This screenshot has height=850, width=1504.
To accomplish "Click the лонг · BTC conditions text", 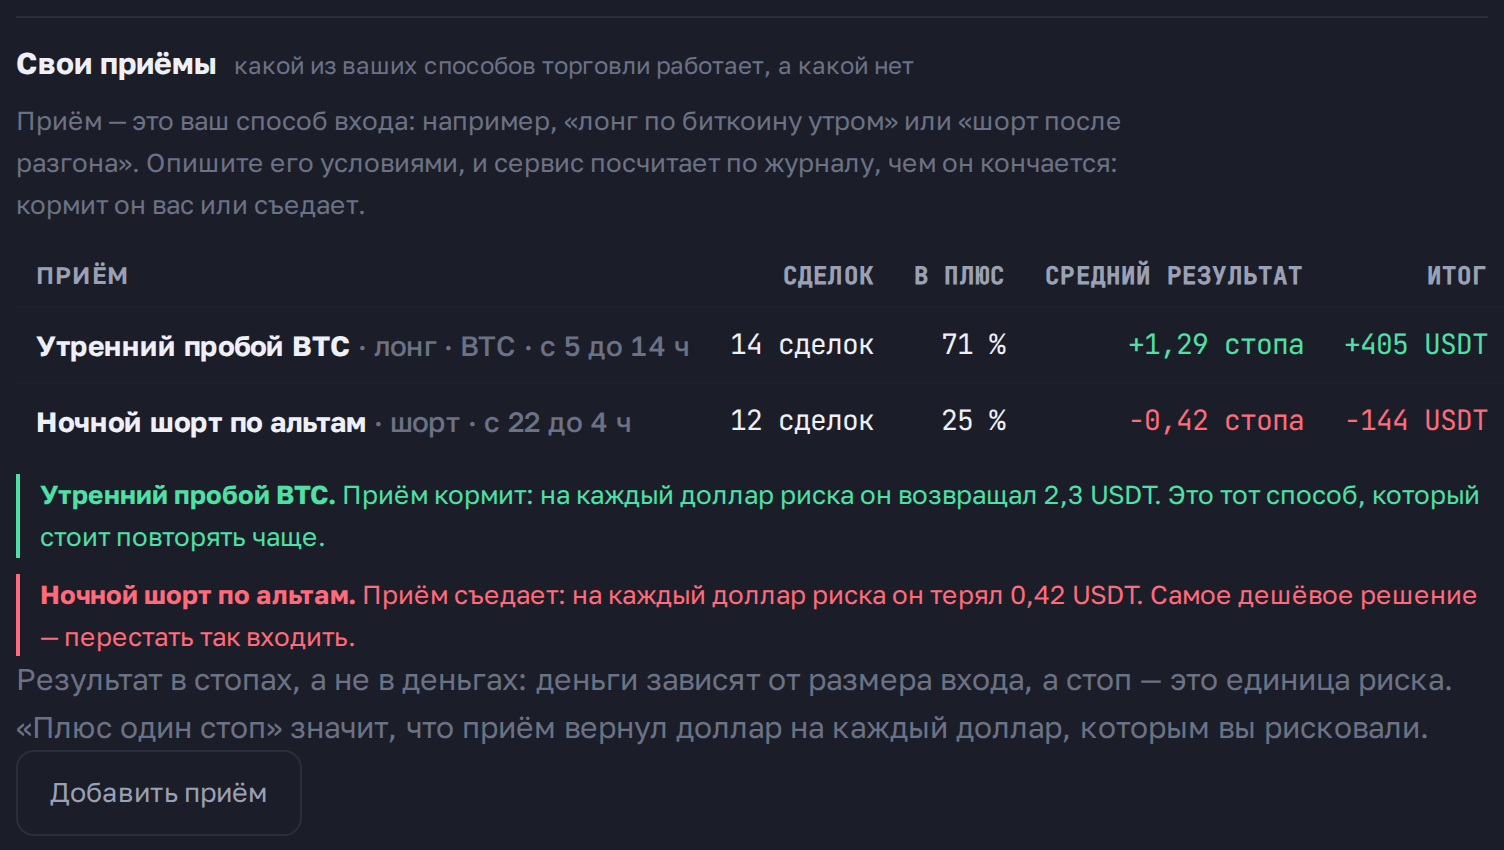I will [x=445, y=347].
